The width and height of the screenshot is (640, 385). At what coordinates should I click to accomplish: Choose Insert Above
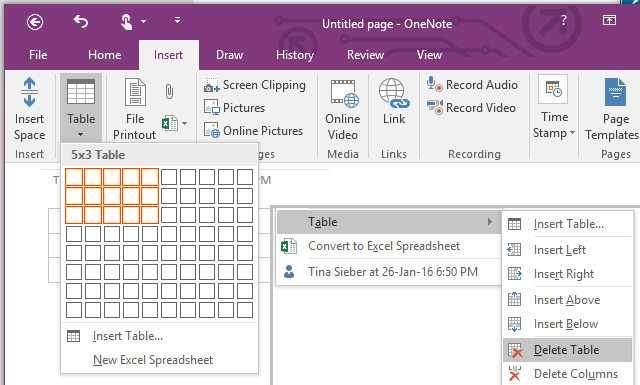pos(567,300)
